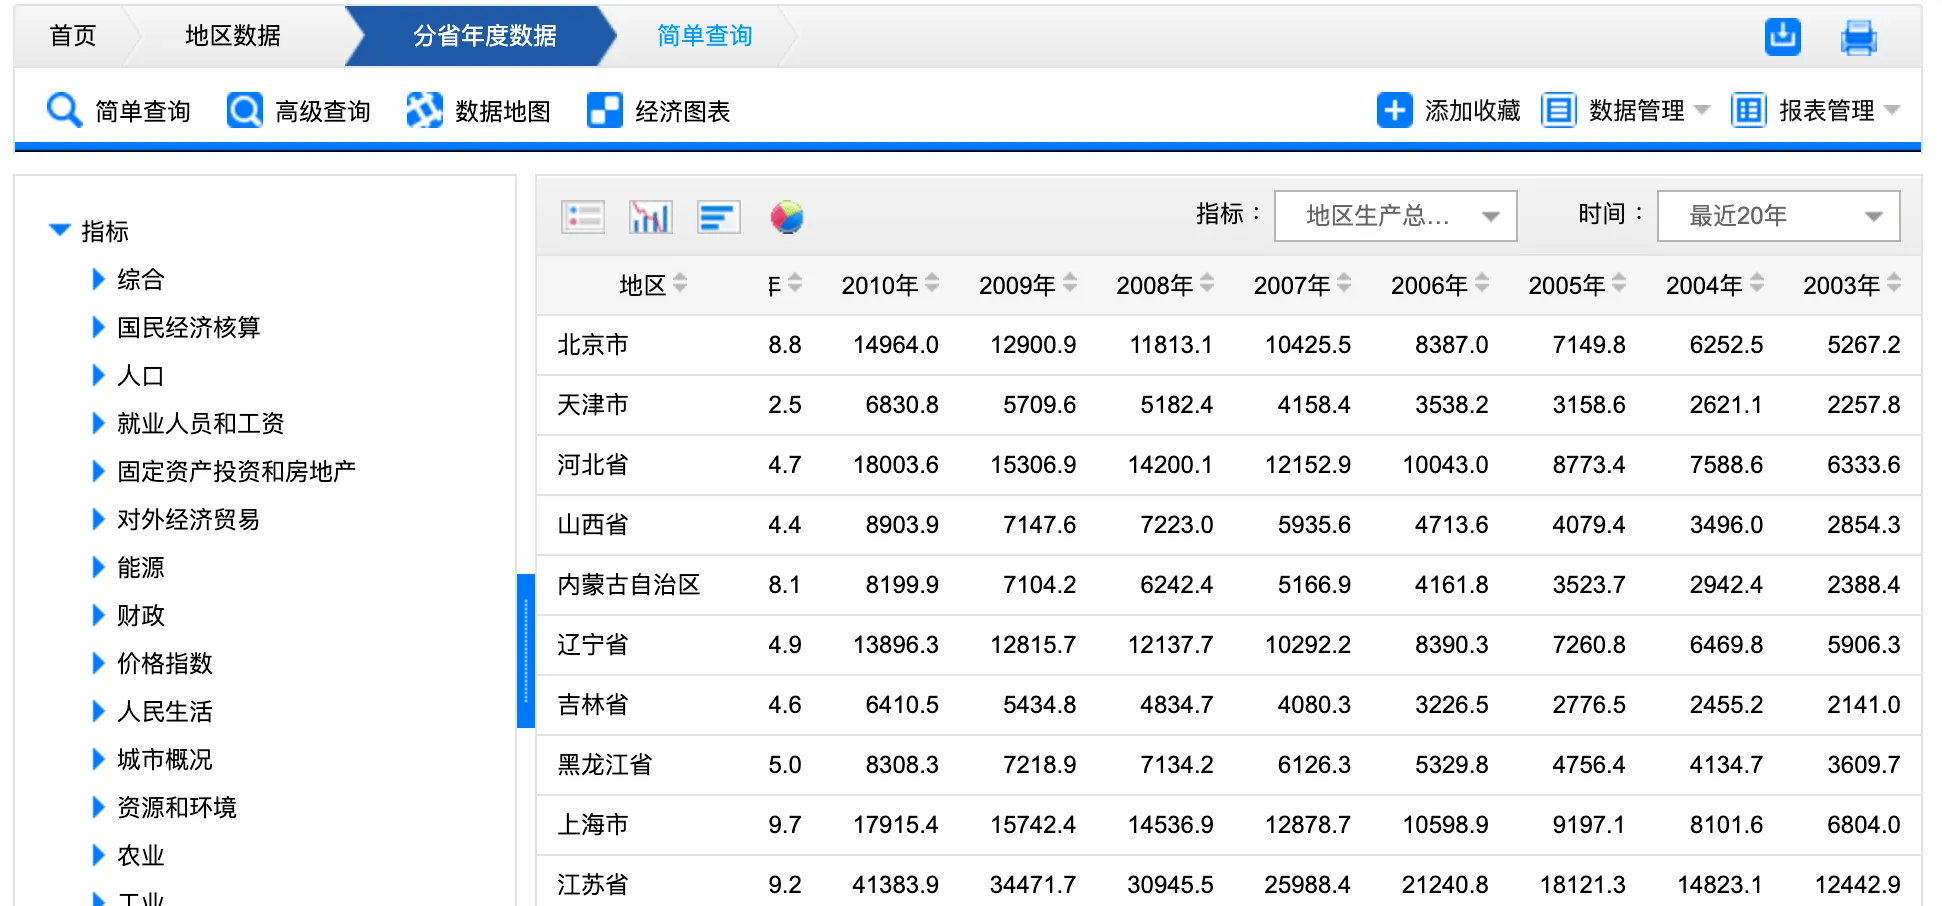Switch to horizontal bar chart view icon
Image resolution: width=1942 pixels, height=906 pixels.
718,216
